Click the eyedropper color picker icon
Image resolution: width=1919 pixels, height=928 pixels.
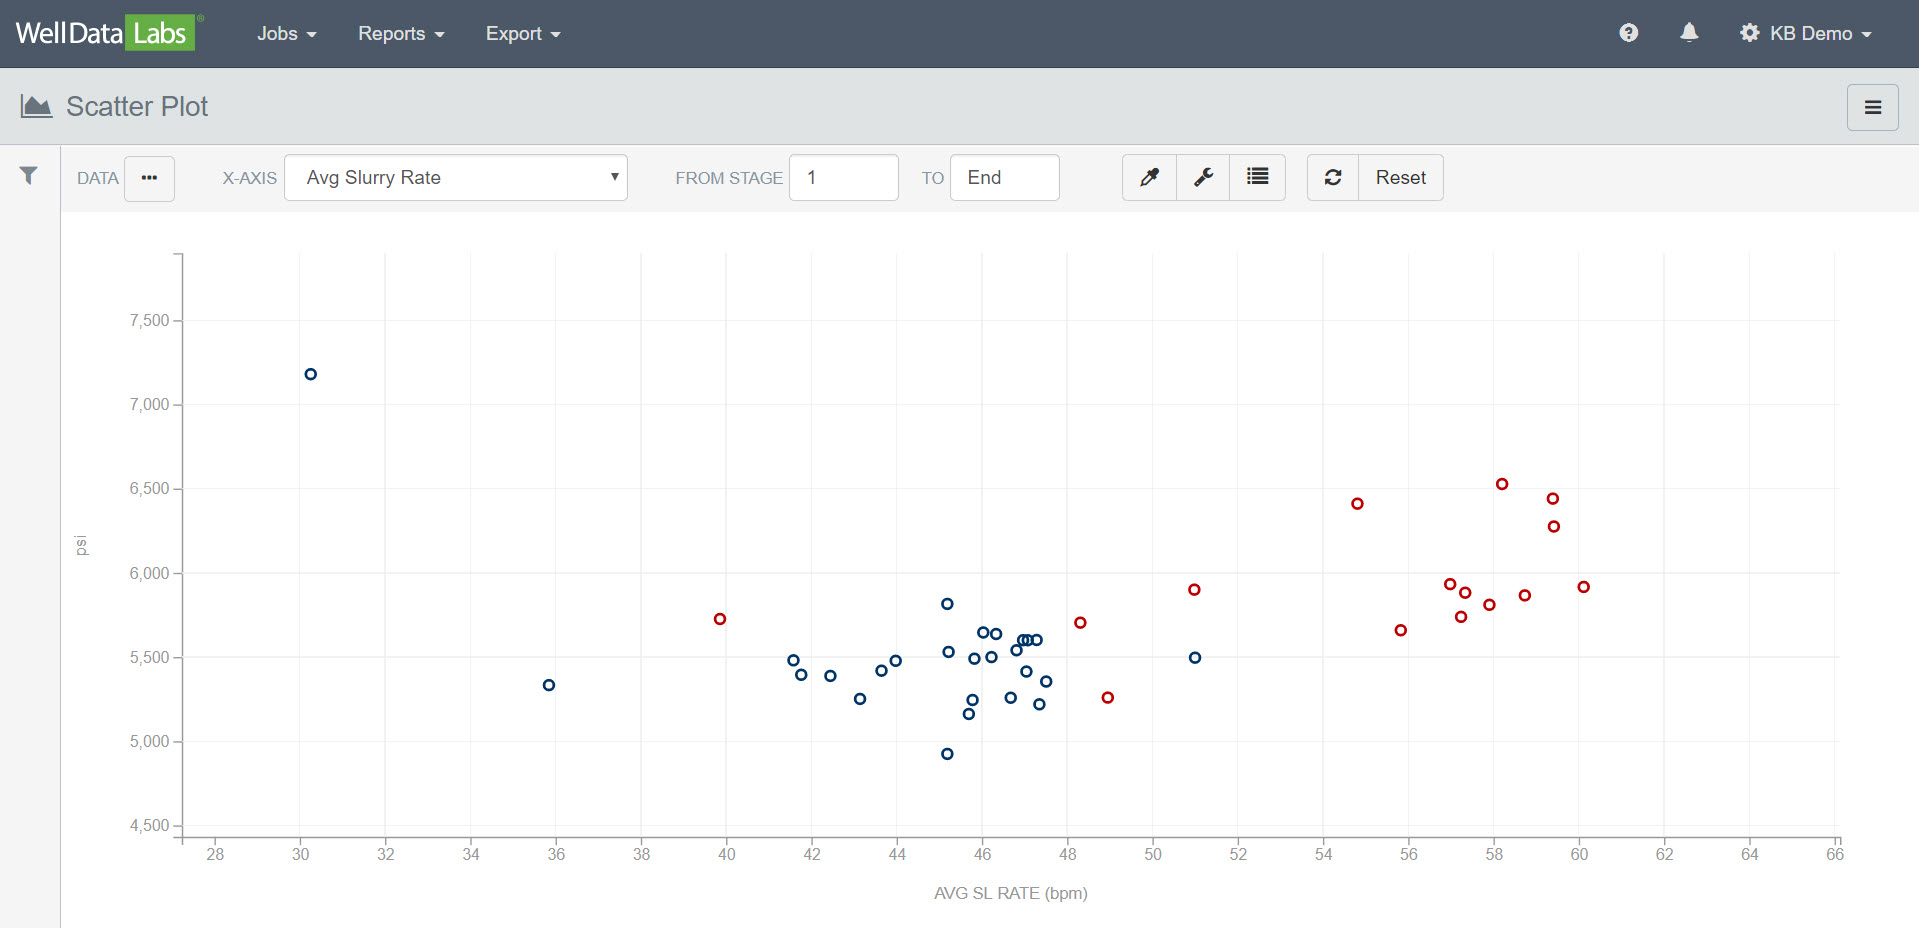click(x=1149, y=178)
